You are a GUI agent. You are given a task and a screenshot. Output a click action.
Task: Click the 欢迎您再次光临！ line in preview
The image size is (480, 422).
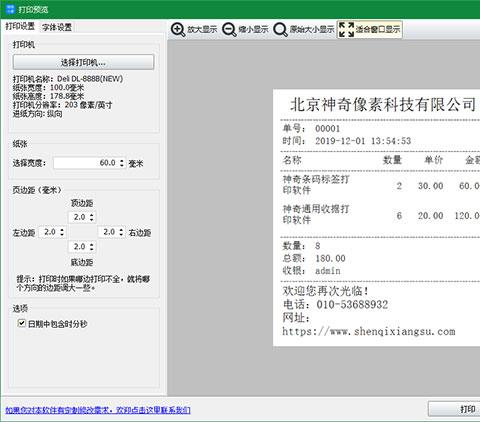click(326, 291)
